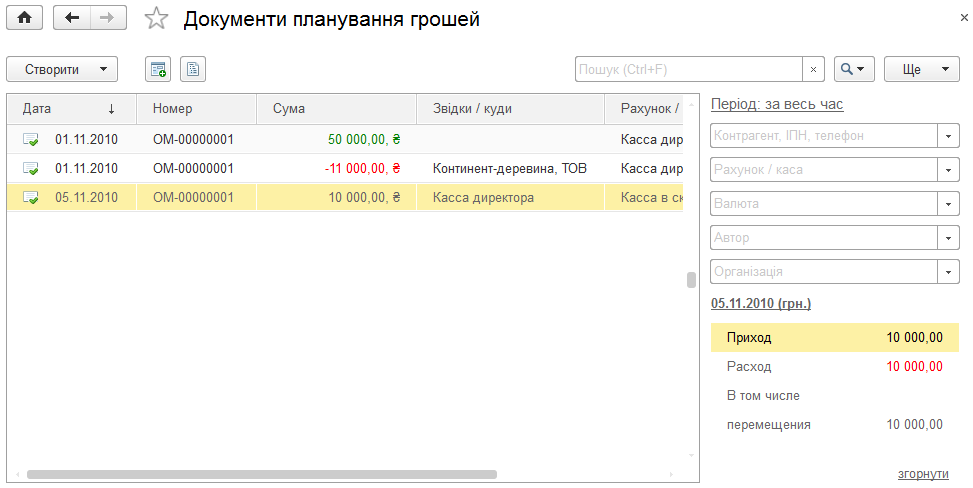Open the Ще menu
The height and width of the screenshot is (488, 973).
pos(921,70)
